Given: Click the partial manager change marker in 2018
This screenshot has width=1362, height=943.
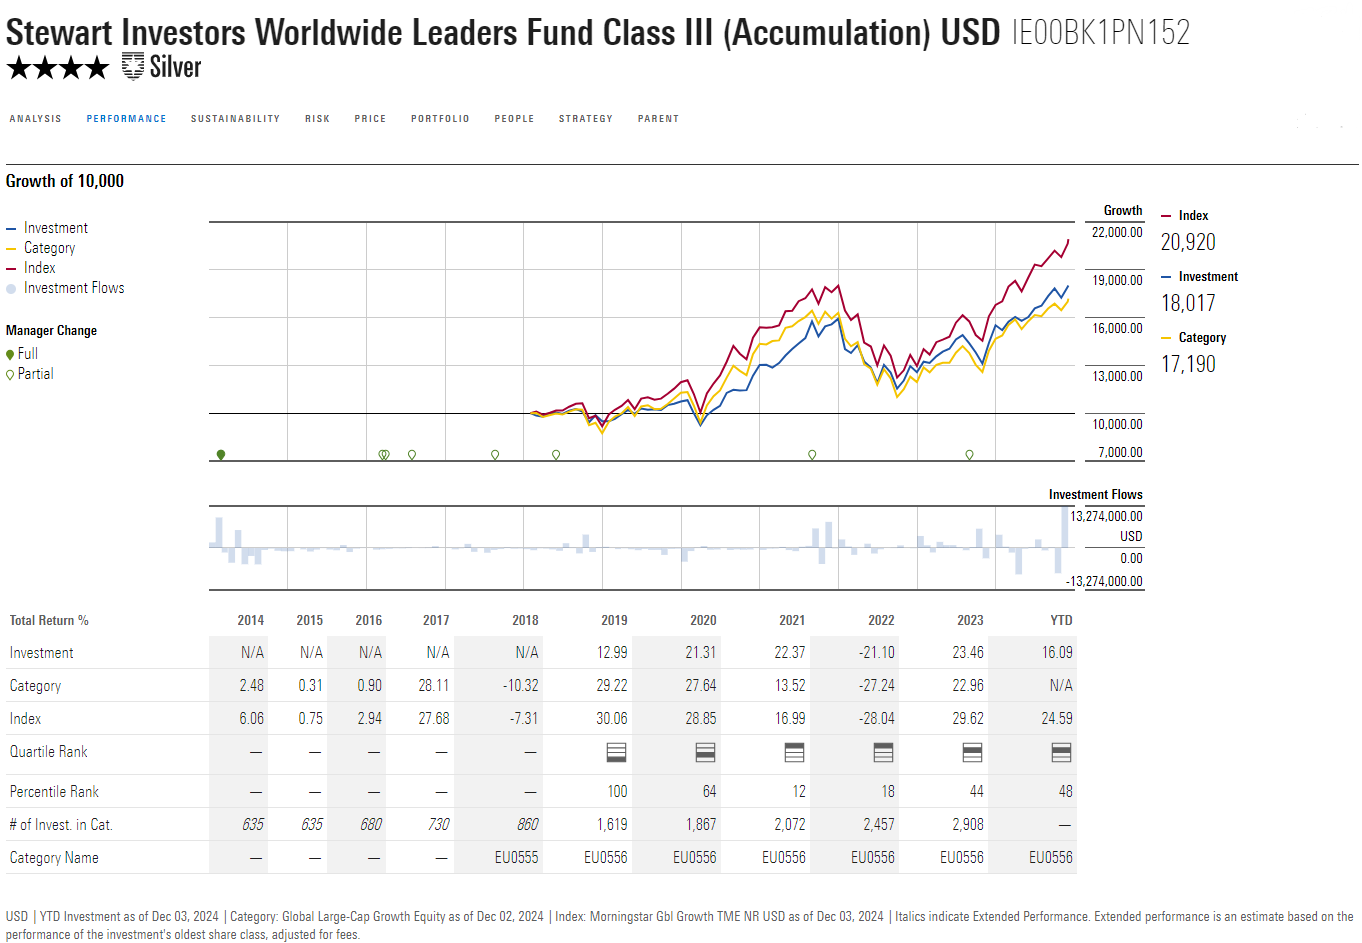Looking at the screenshot, I should tap(556, 455).
